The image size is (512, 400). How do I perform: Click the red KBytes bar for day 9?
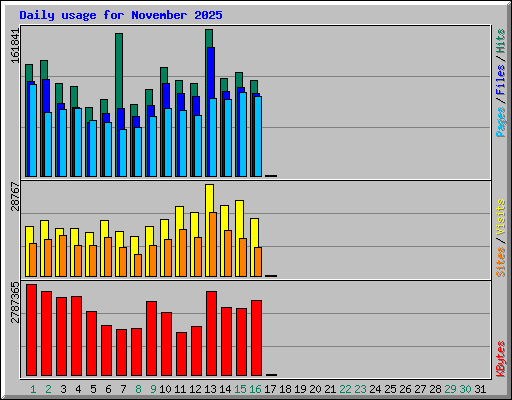[152, 338]
